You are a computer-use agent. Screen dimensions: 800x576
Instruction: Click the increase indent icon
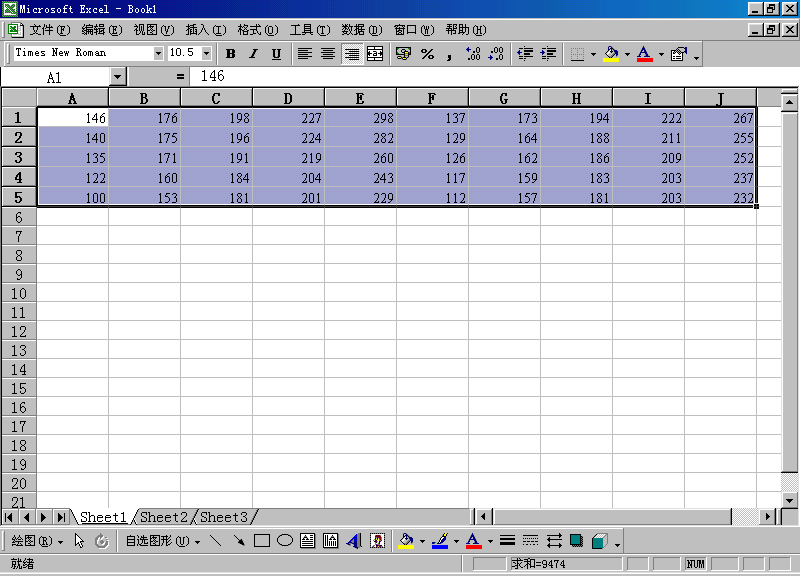tap(548, 54)
